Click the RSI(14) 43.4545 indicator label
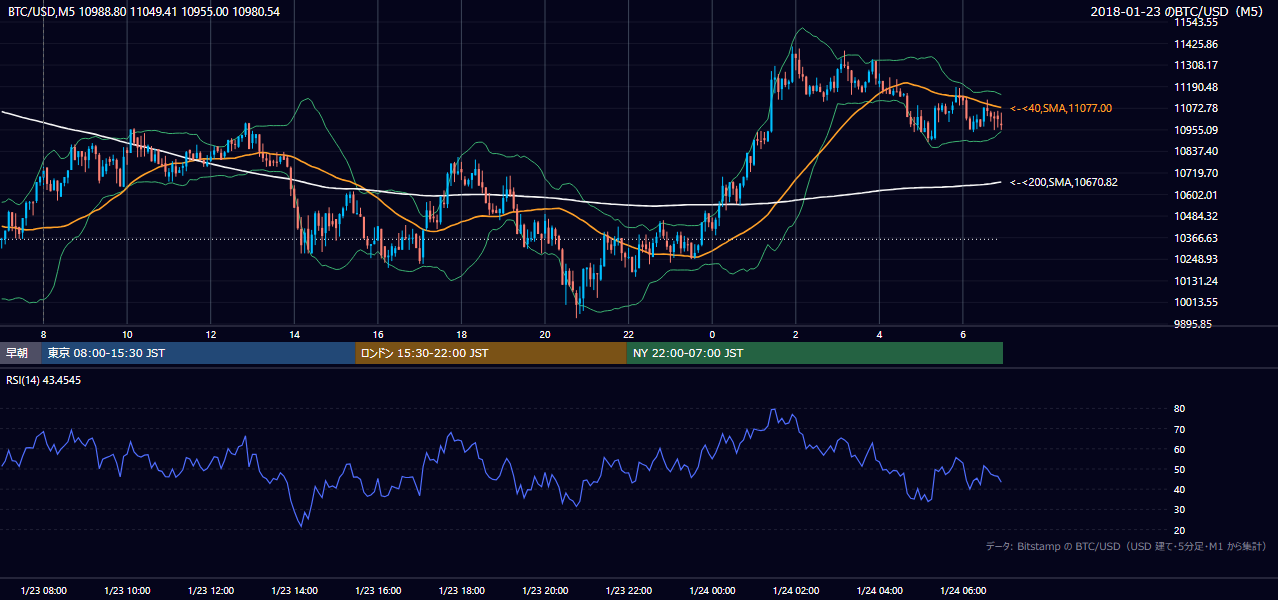This screenshot has width=1278, height=600. pos(44,380)
